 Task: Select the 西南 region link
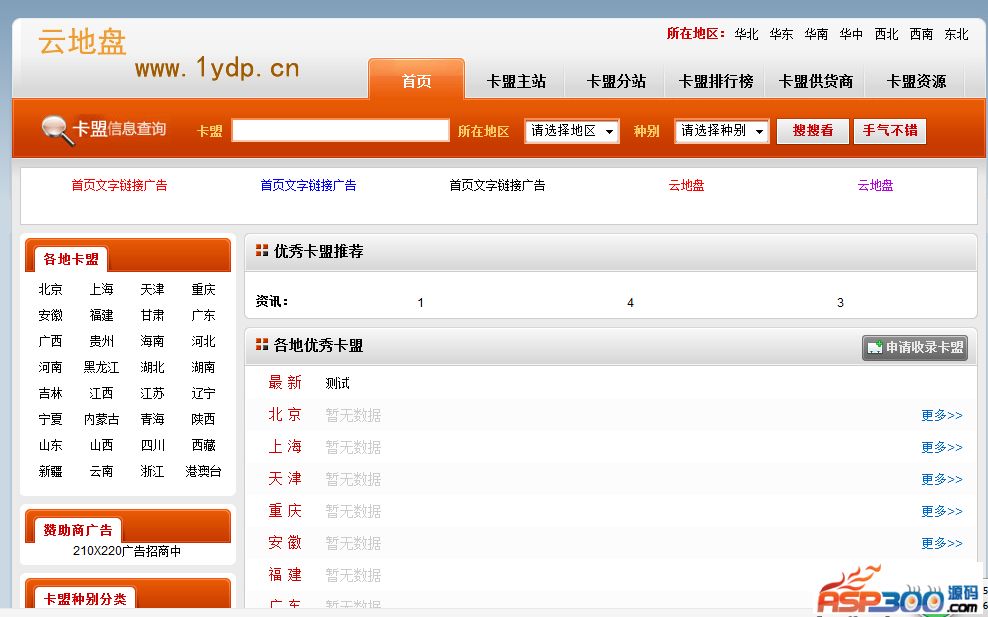click(921, 34)
